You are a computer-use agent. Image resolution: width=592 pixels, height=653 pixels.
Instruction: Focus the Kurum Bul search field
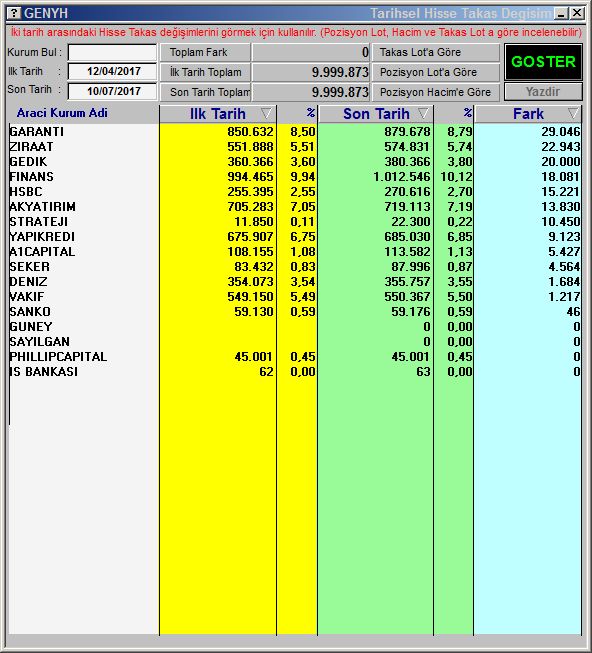(112, 52)
